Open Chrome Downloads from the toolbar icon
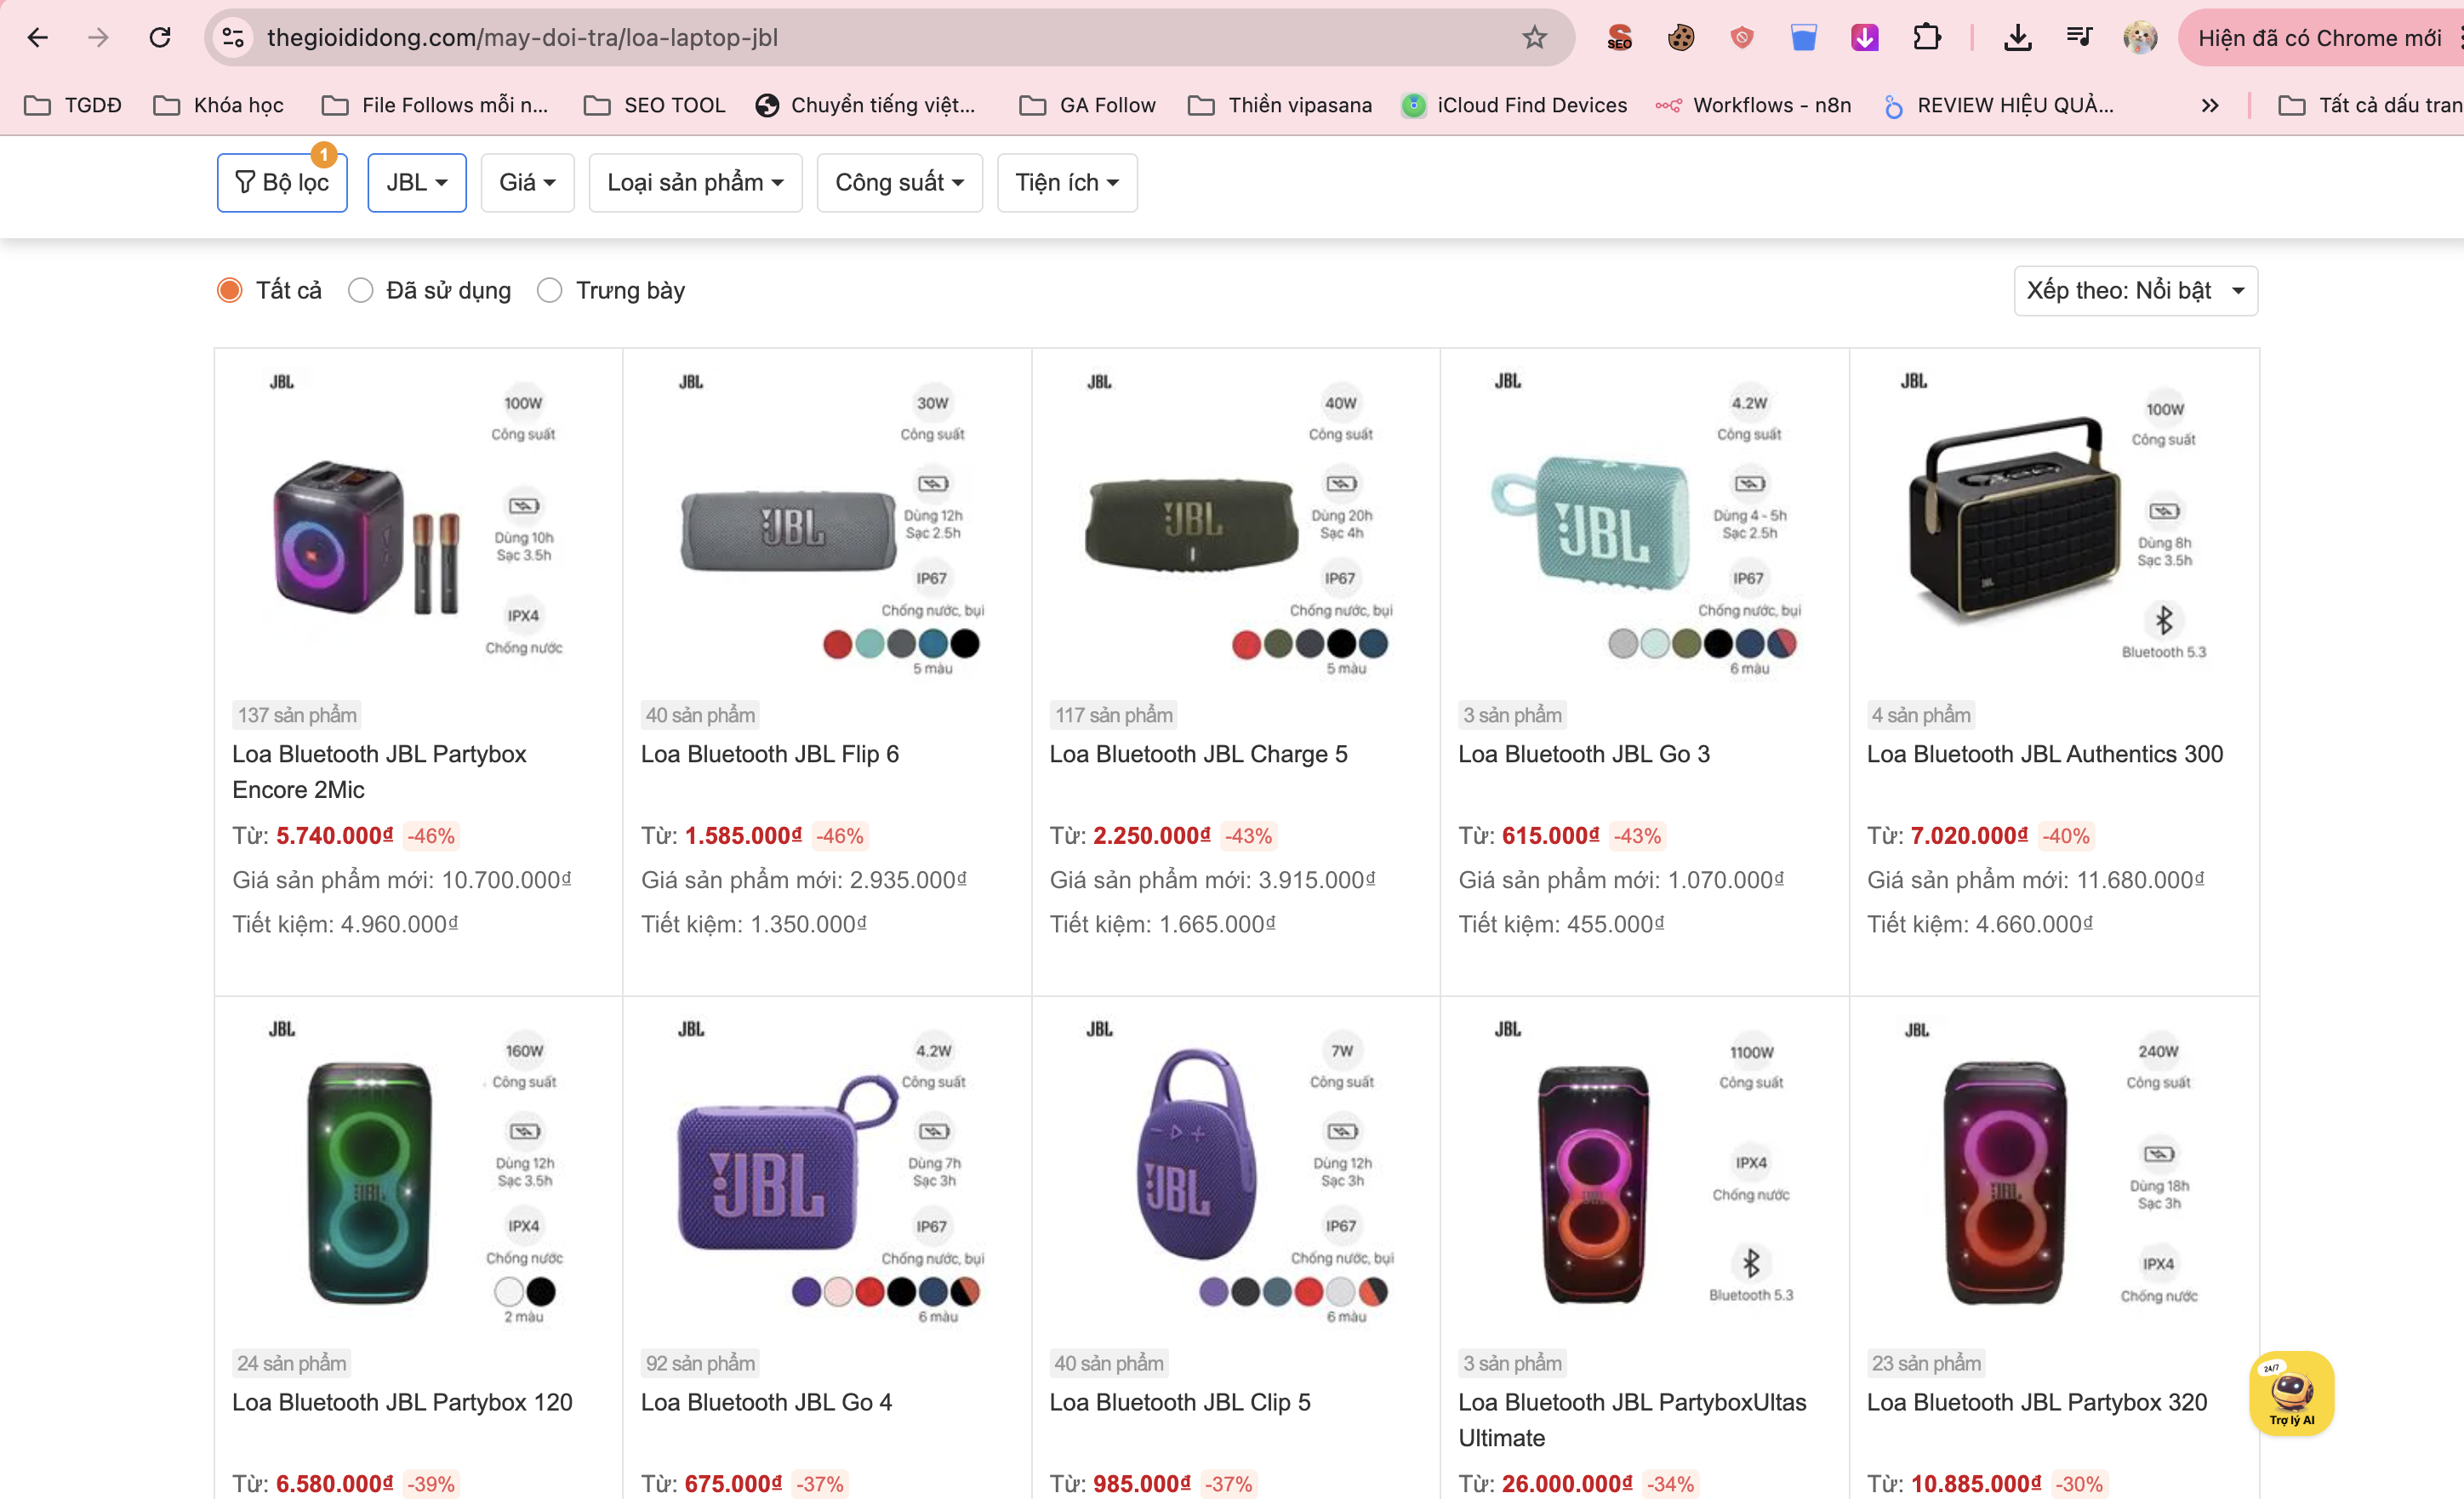2464x1499 pixels. [x=2018, y=37]
